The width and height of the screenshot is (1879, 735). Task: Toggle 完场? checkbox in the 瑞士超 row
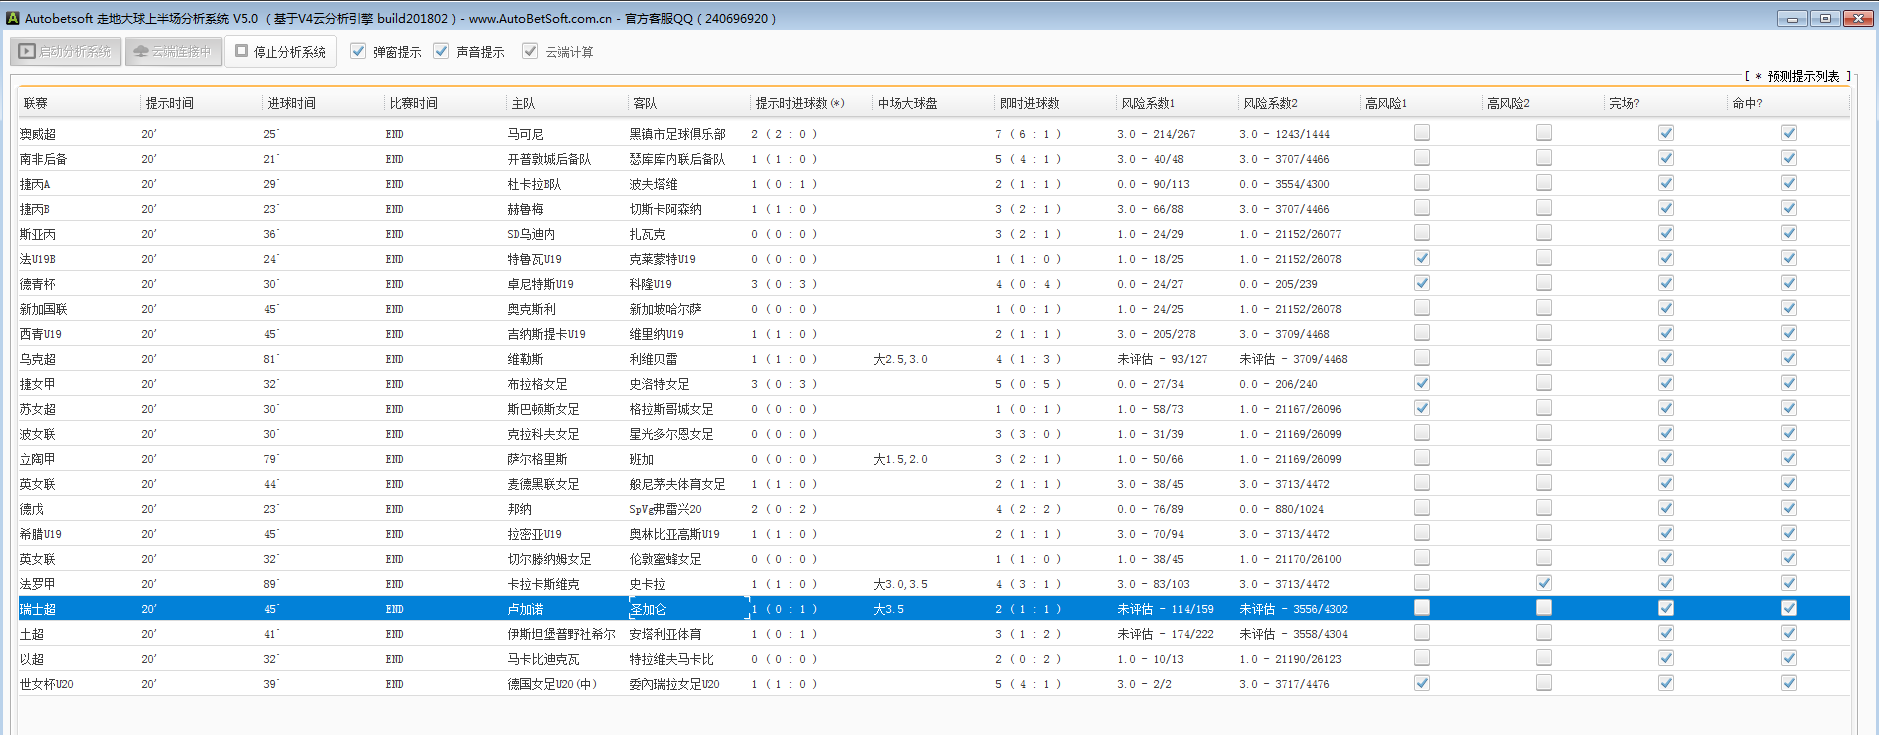click(1666, 608)
